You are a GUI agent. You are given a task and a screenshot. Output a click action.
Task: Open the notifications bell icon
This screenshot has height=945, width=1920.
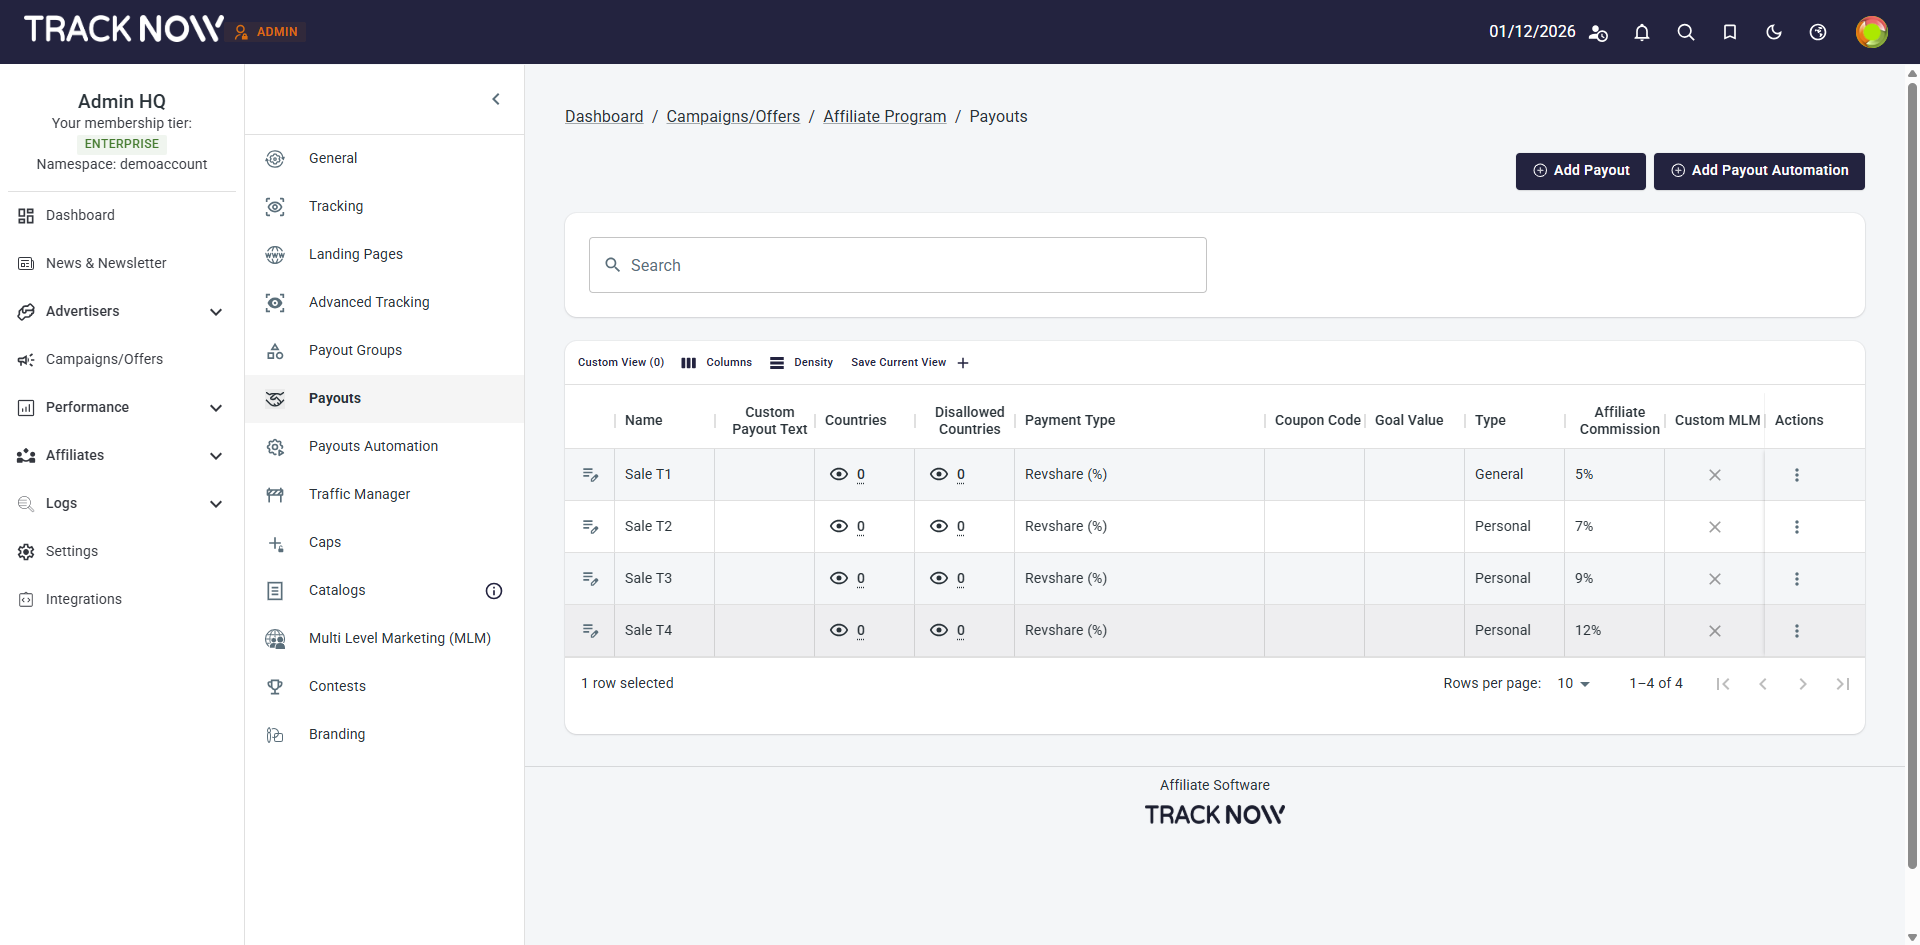click(1641, 32)
